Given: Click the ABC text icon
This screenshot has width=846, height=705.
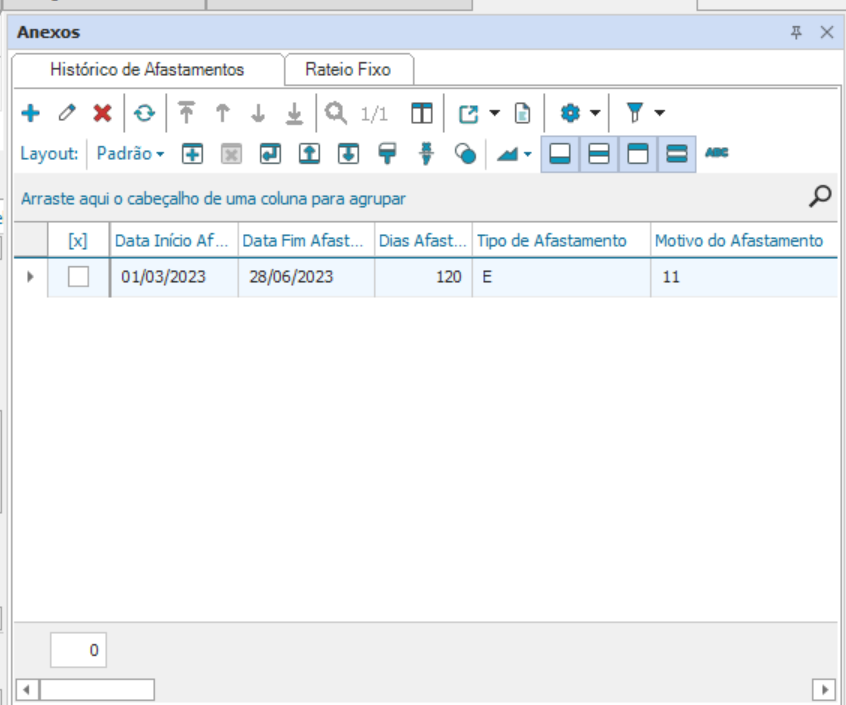Looking at the screenshot, I should point(717,153).
